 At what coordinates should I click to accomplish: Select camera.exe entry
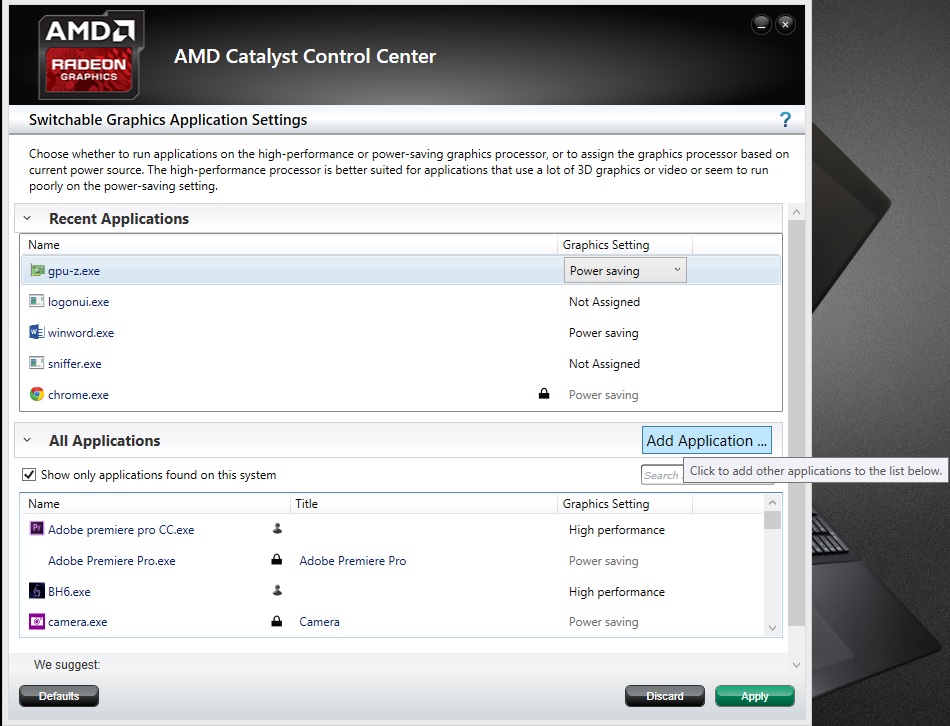click(78, 622)
